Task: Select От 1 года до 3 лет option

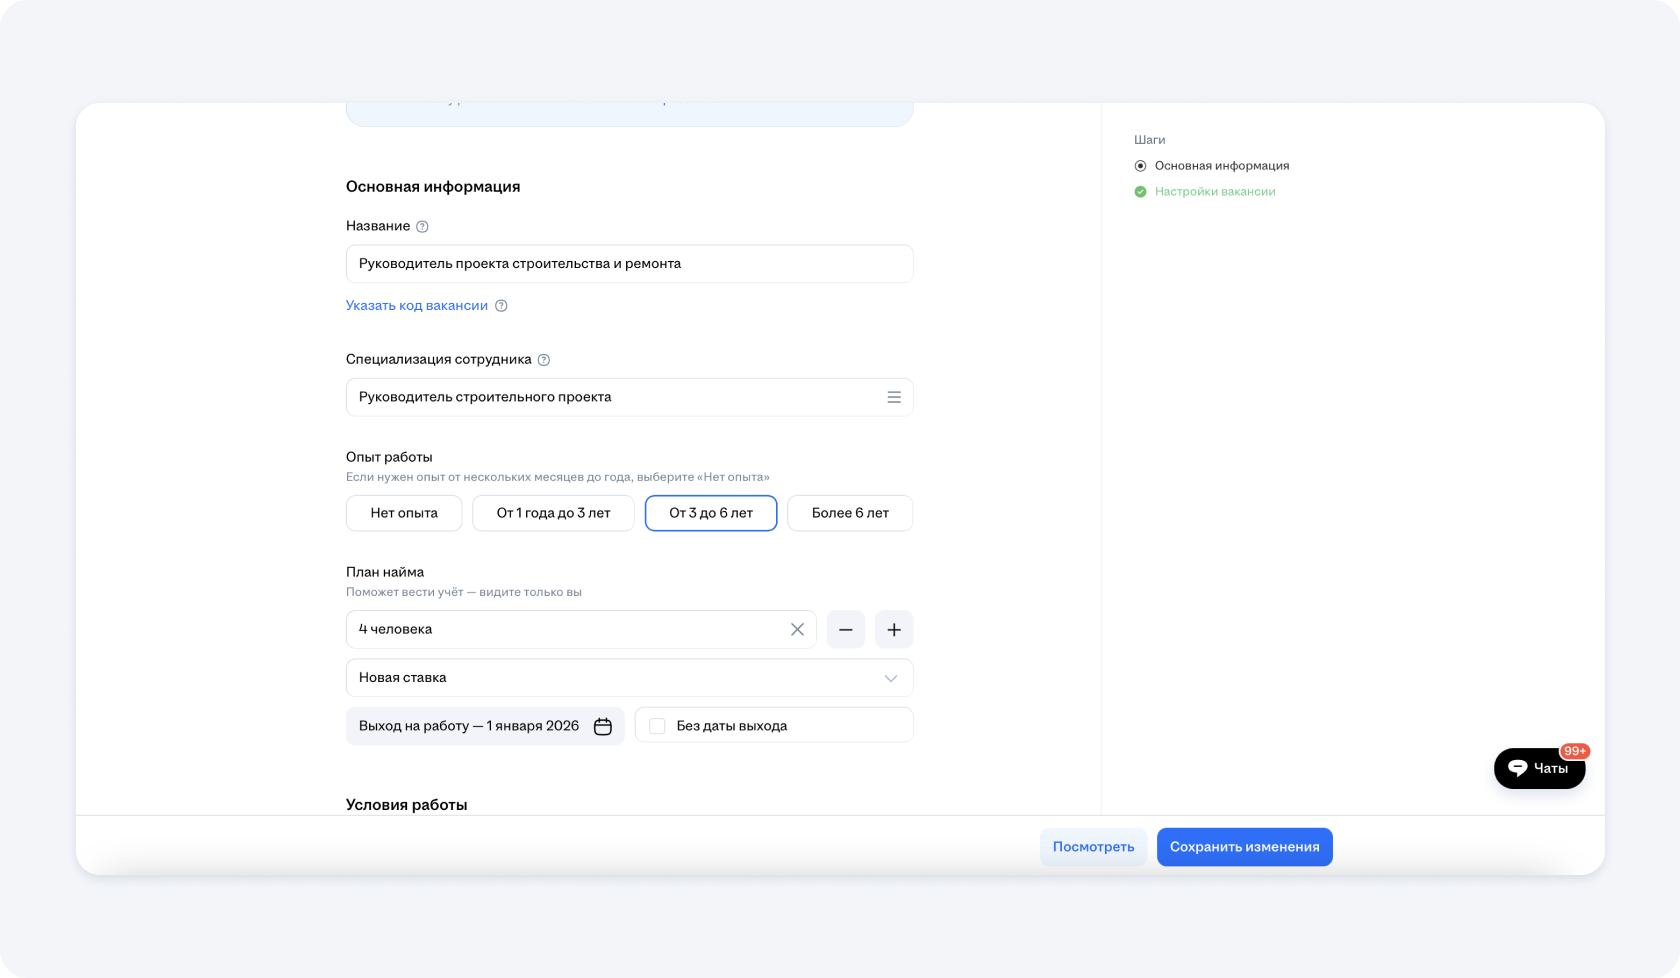Action: 553,513
